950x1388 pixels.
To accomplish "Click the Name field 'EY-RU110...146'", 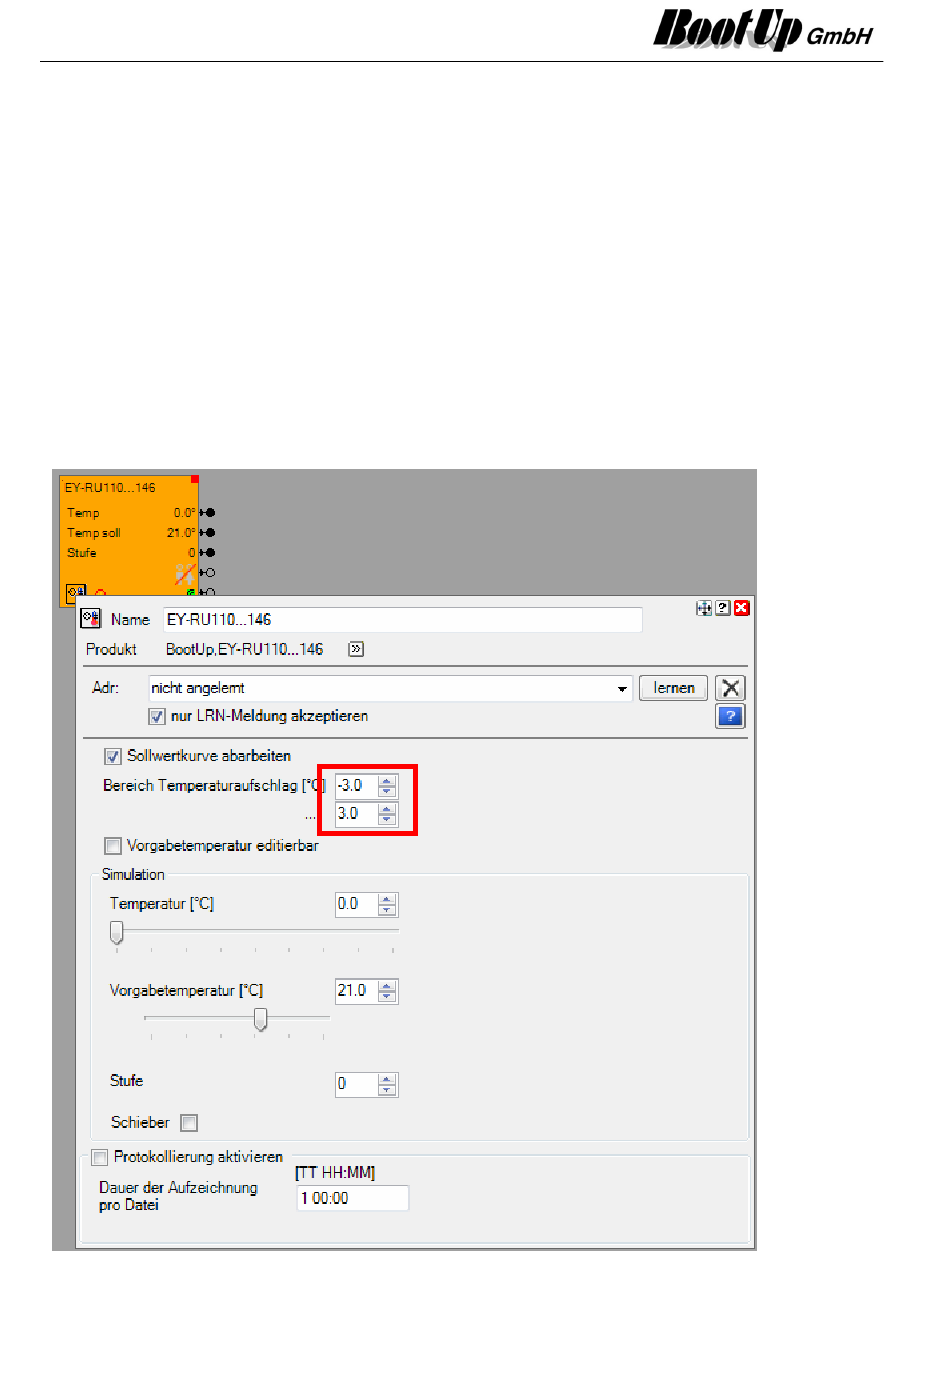I will [x=402, y=620].
